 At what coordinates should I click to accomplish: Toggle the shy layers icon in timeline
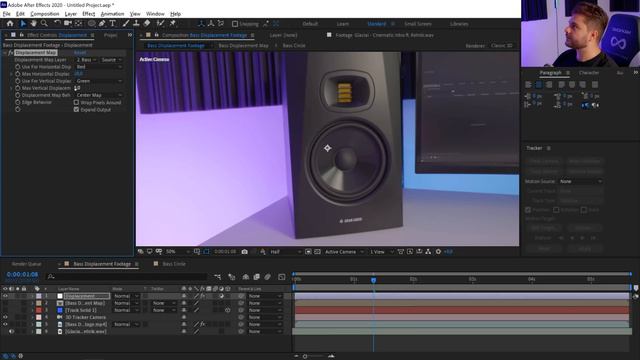(246, 277)
